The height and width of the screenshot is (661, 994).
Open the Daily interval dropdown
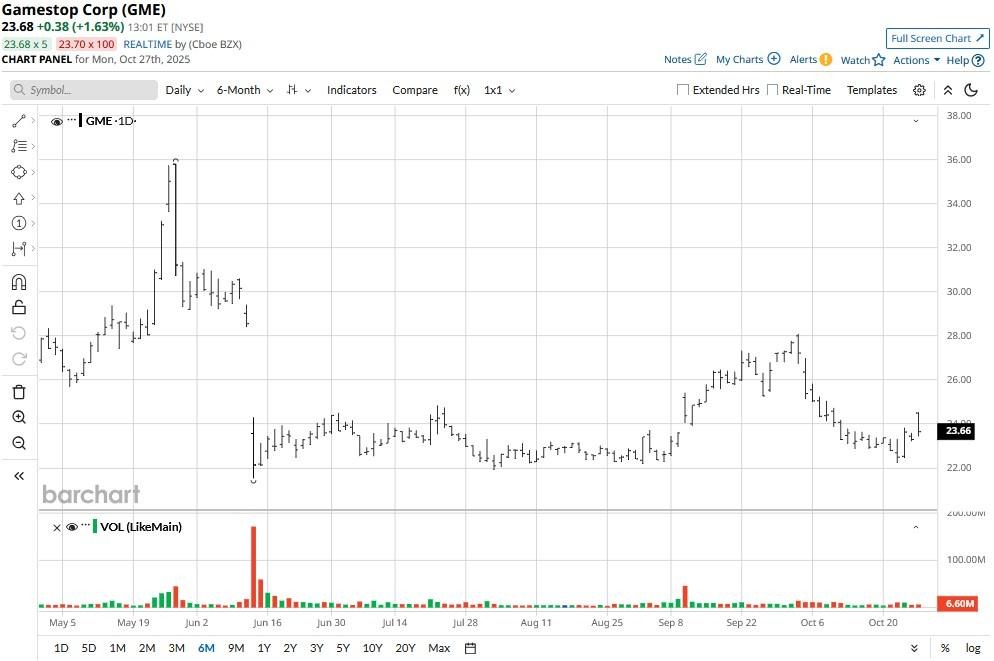coord(184,90)
